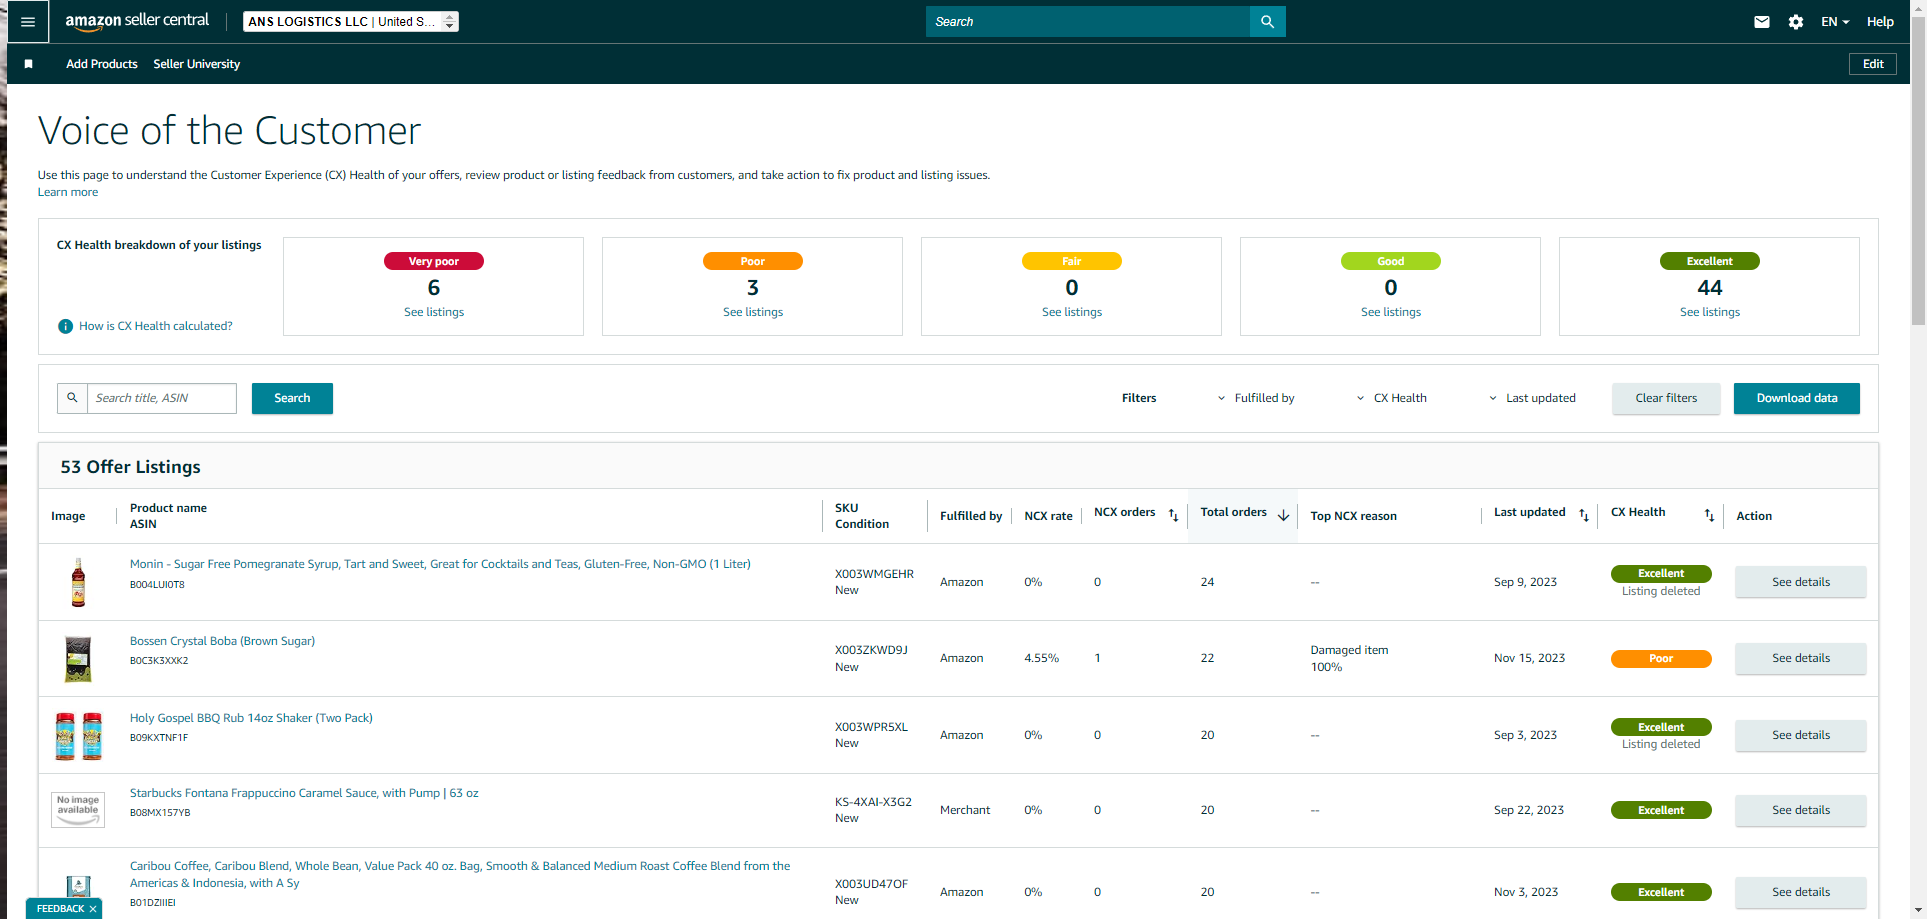This screenshot has width=1927, height=919.
Task: See listings under Poor
Action: tap(753, 312)
